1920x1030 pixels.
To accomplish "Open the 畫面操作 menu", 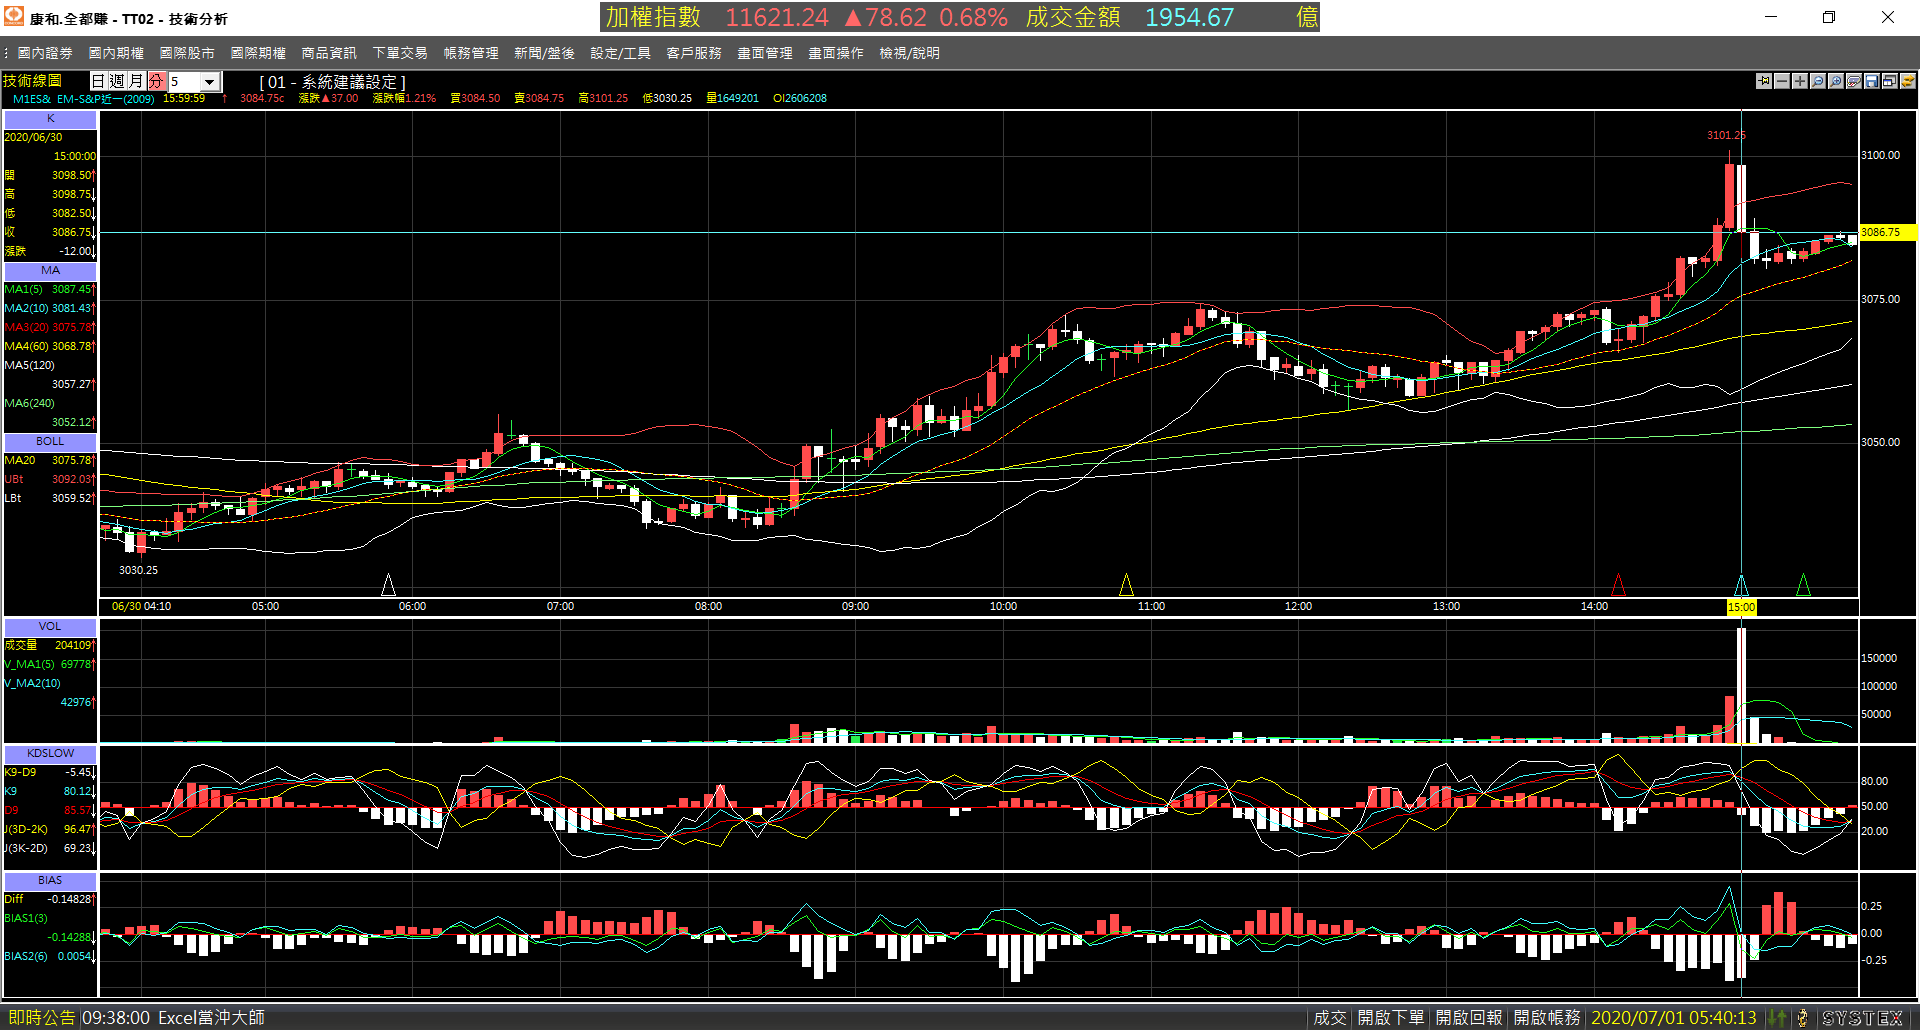I will point(836,53).
